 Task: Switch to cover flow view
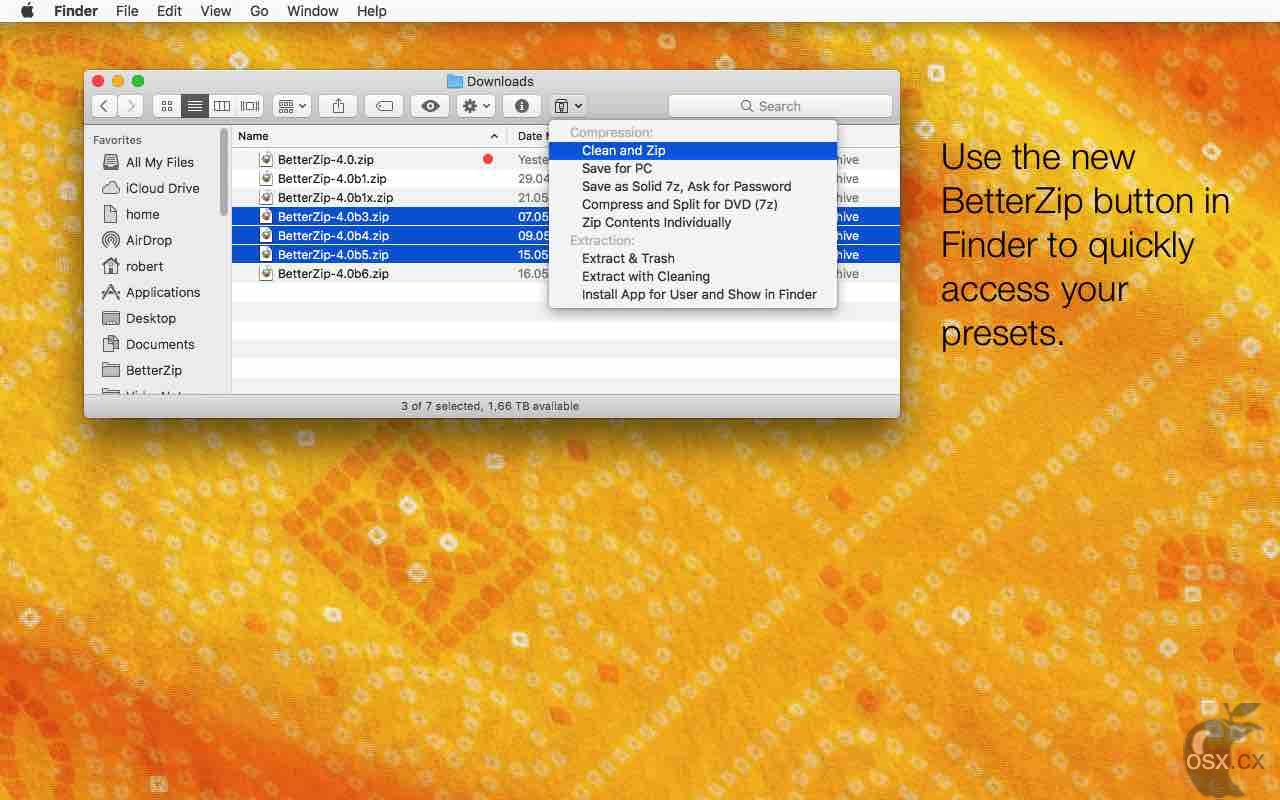click(250, 106)
